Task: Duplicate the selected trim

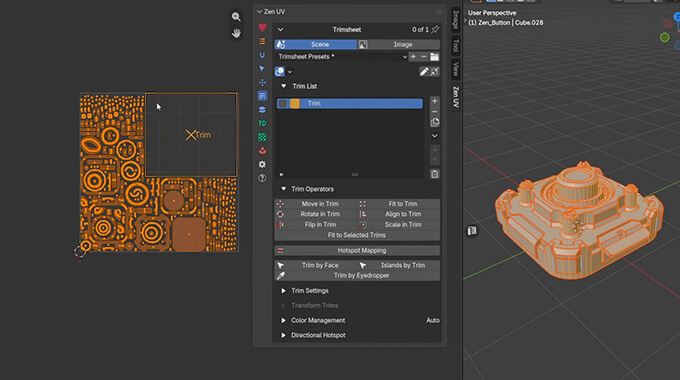Action: tap(435, 122)
